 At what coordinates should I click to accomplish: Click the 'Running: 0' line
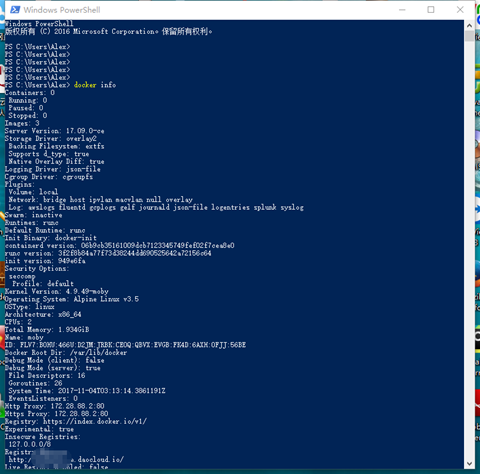28,100
